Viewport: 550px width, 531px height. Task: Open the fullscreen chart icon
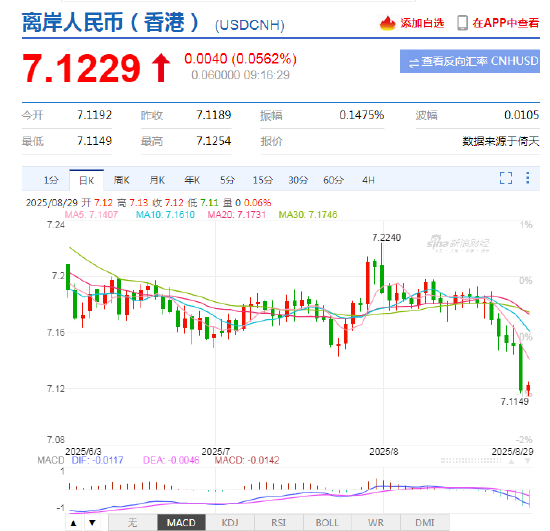(506, 178)
